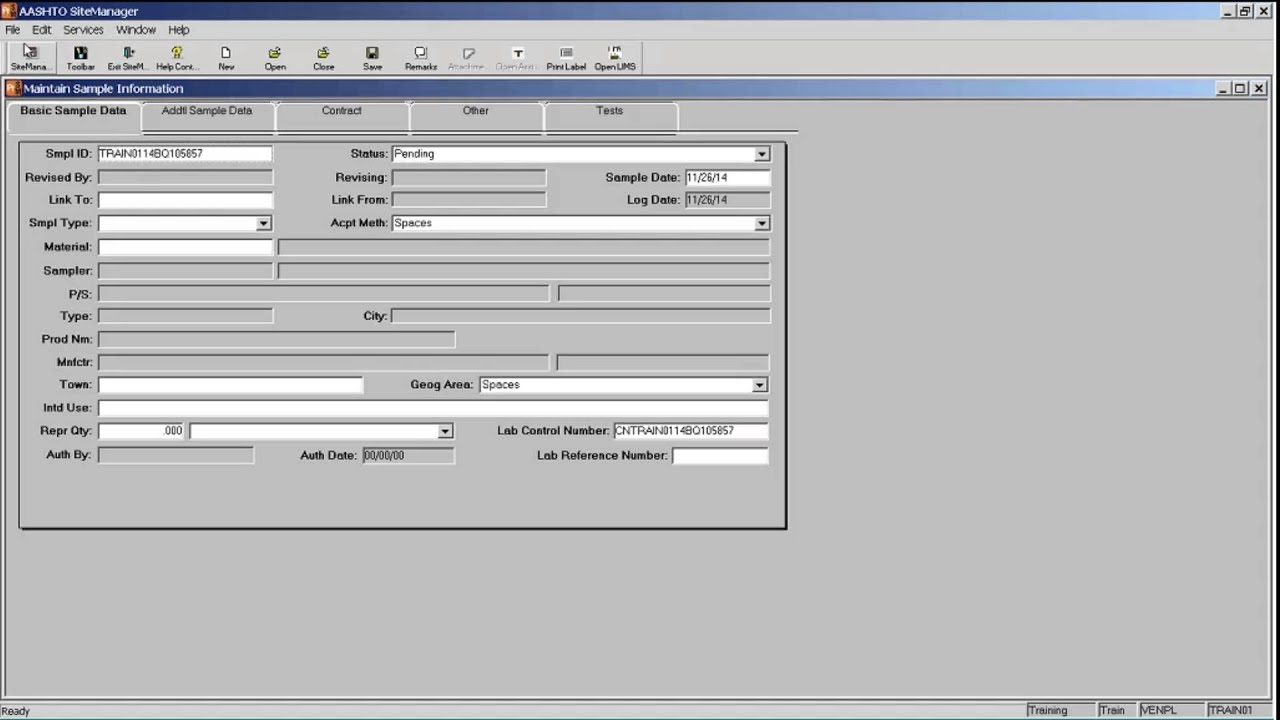This screenshot has width=1280, height=720.
Task: Click the Link To field
Action: click(x=184, y=200)
